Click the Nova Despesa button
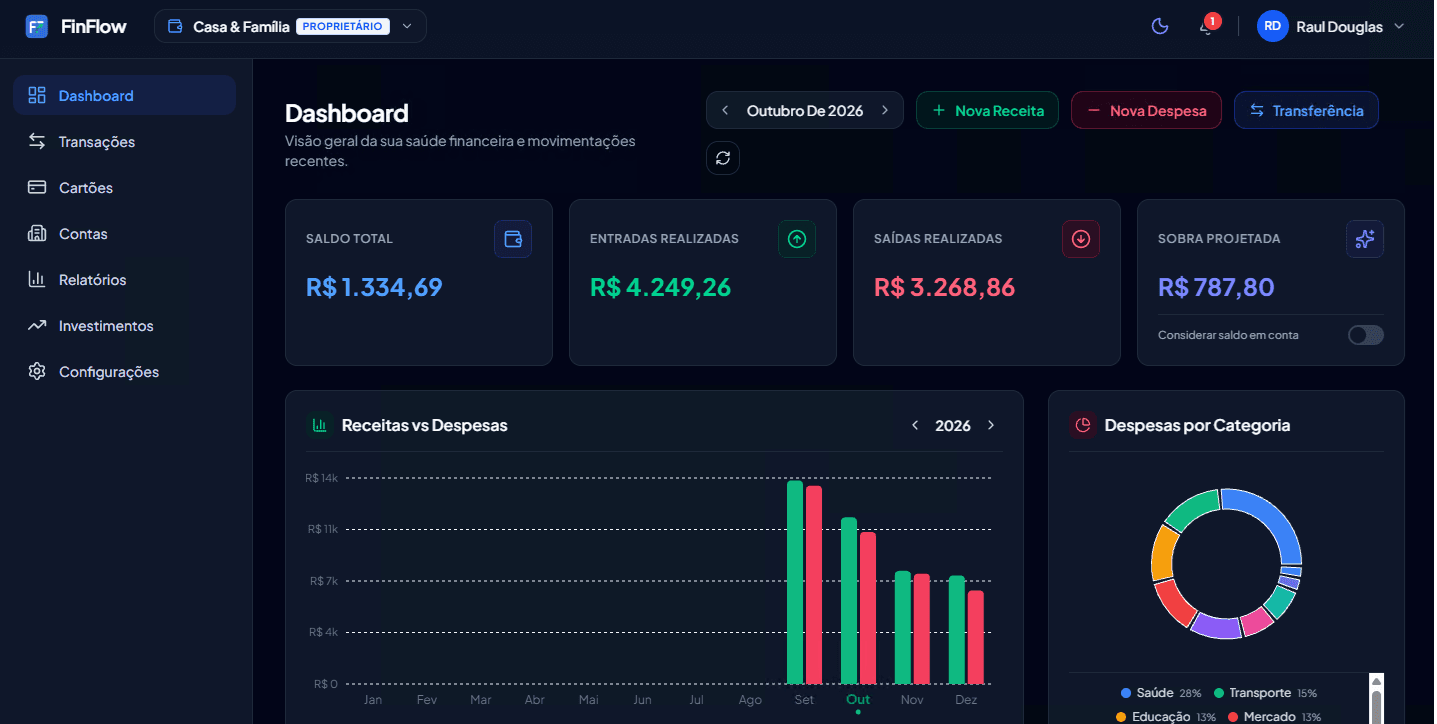The image size is (1437, 724). coord(1146,110)
